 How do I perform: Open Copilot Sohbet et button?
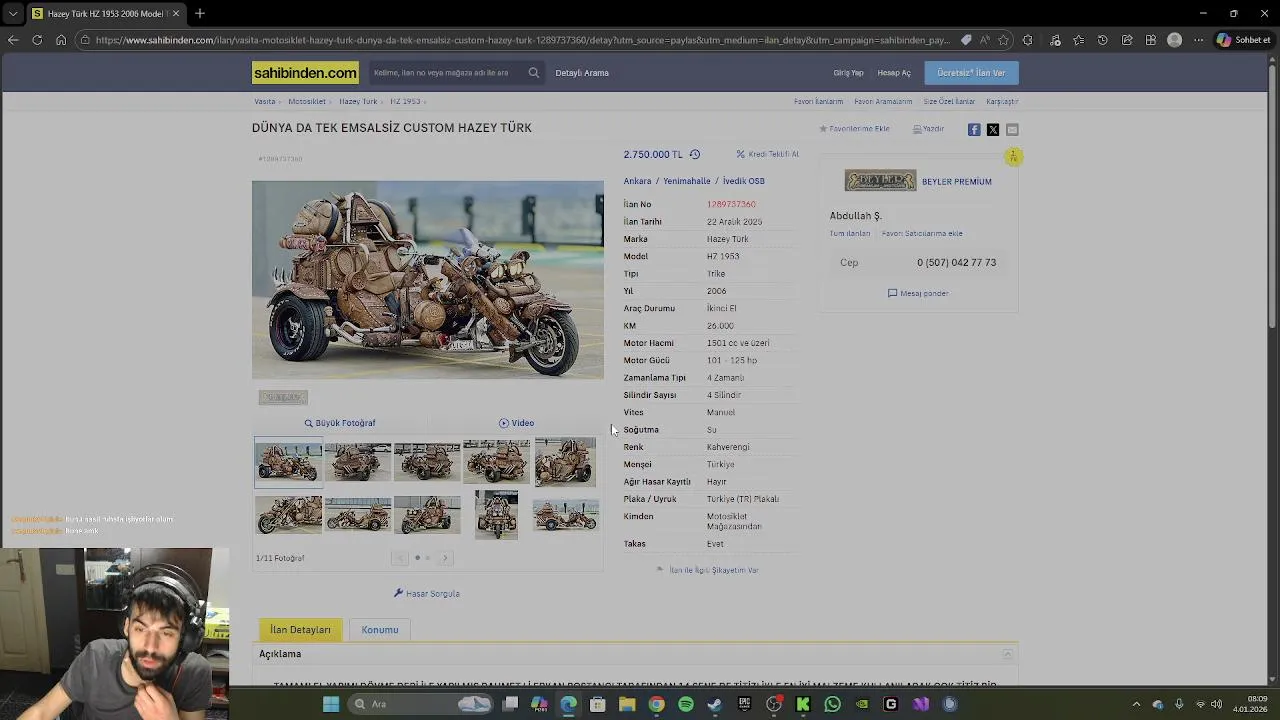(x=1244, y=40)
